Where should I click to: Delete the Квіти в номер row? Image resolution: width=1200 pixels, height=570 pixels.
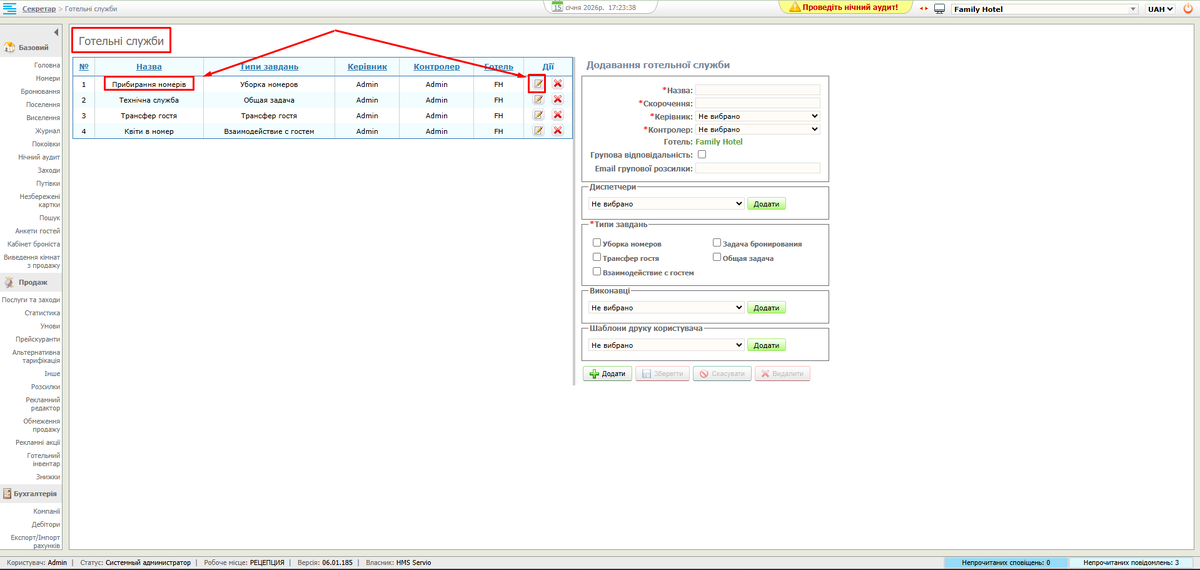point(557,131)
